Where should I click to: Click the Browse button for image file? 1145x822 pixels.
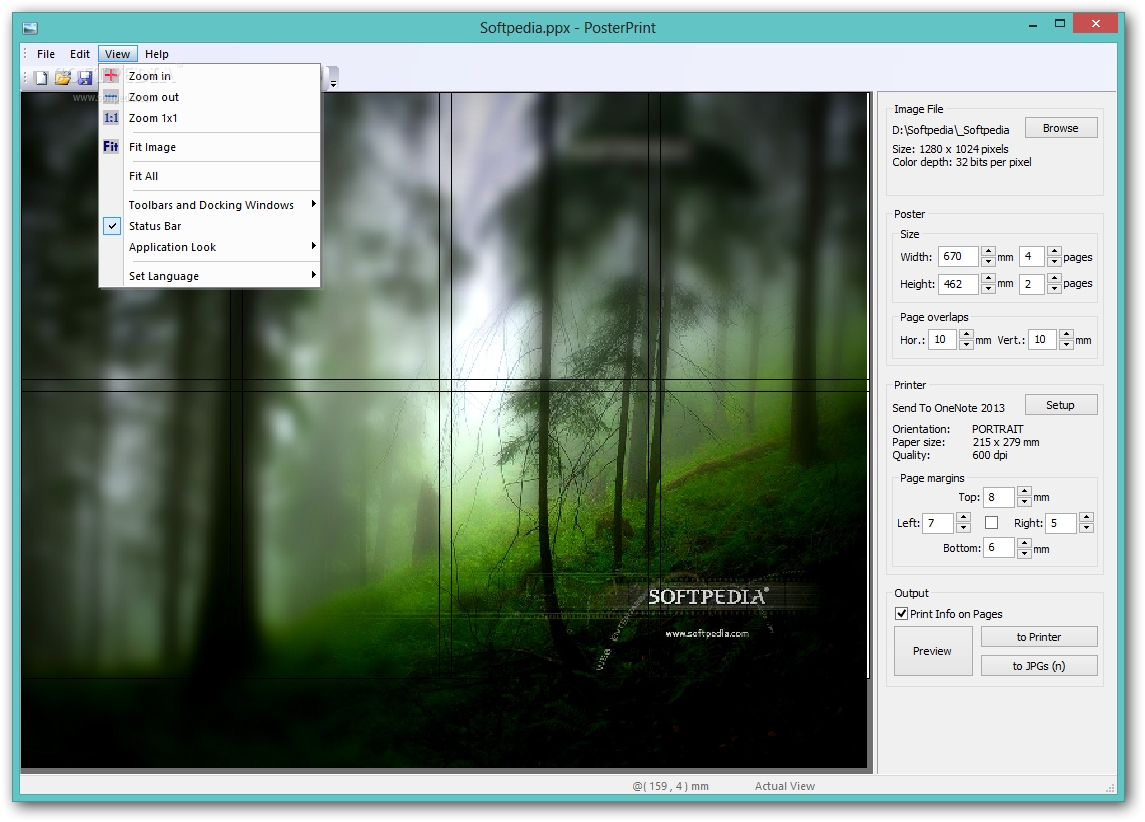click(1060, 128)
